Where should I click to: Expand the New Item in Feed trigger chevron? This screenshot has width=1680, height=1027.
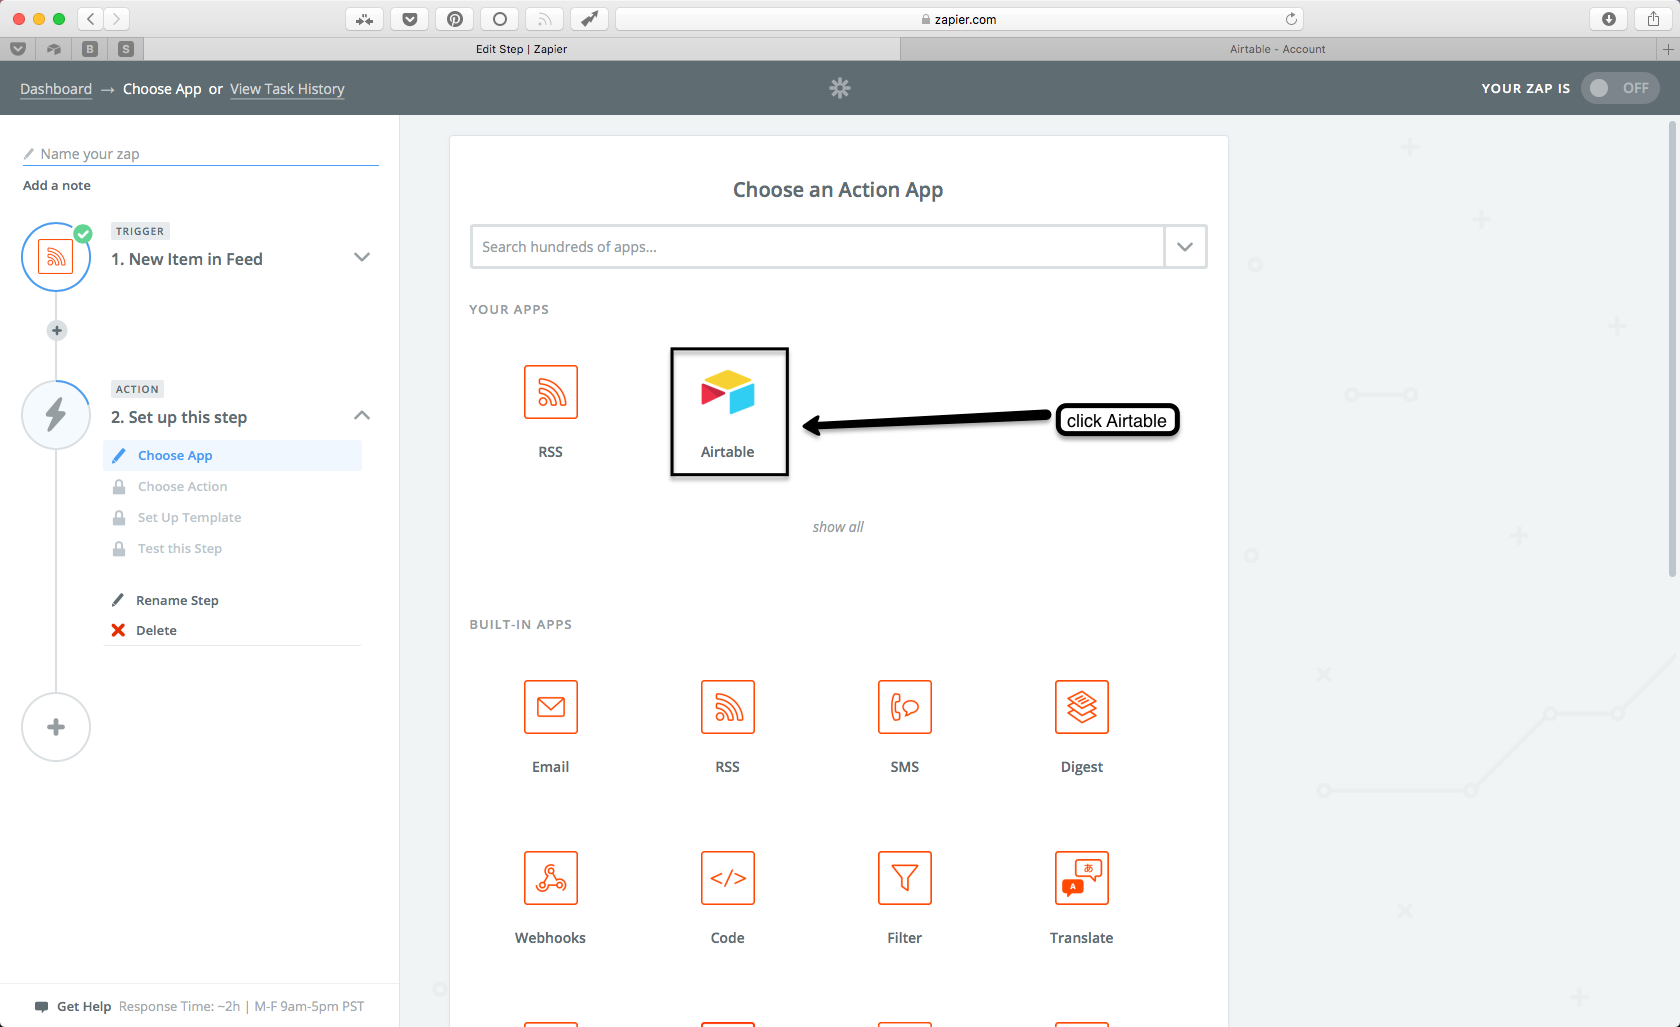(x=362, y=257)
